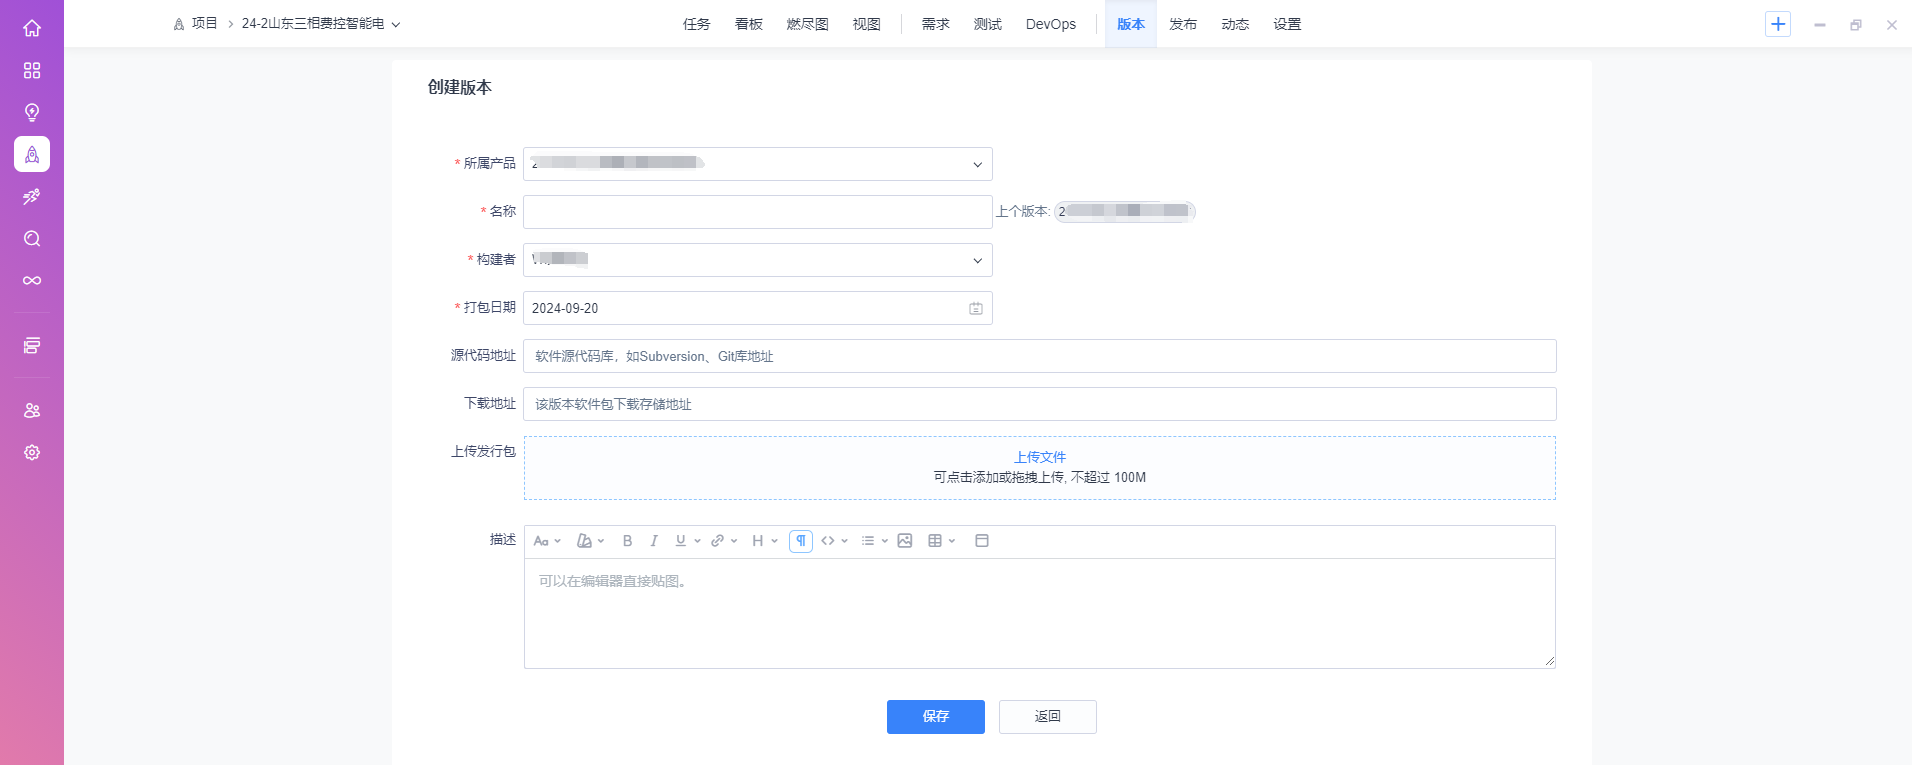Click the calendar icon in 打包日期 field
The width and height of the screenshot is (1912, 765).
(975, 309)
